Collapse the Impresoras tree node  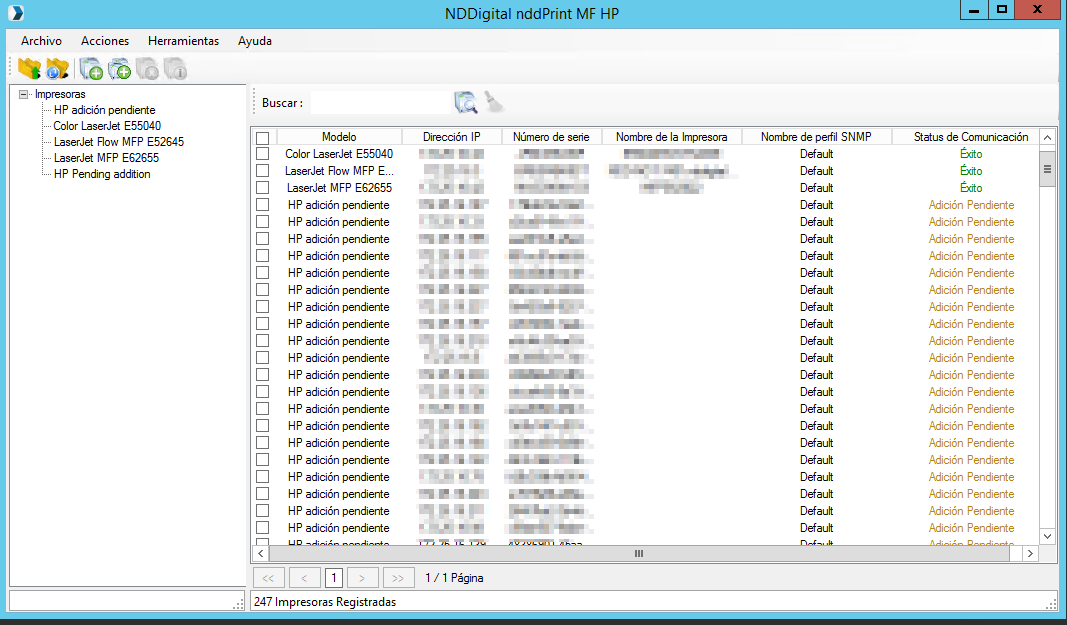click(23, 94)
